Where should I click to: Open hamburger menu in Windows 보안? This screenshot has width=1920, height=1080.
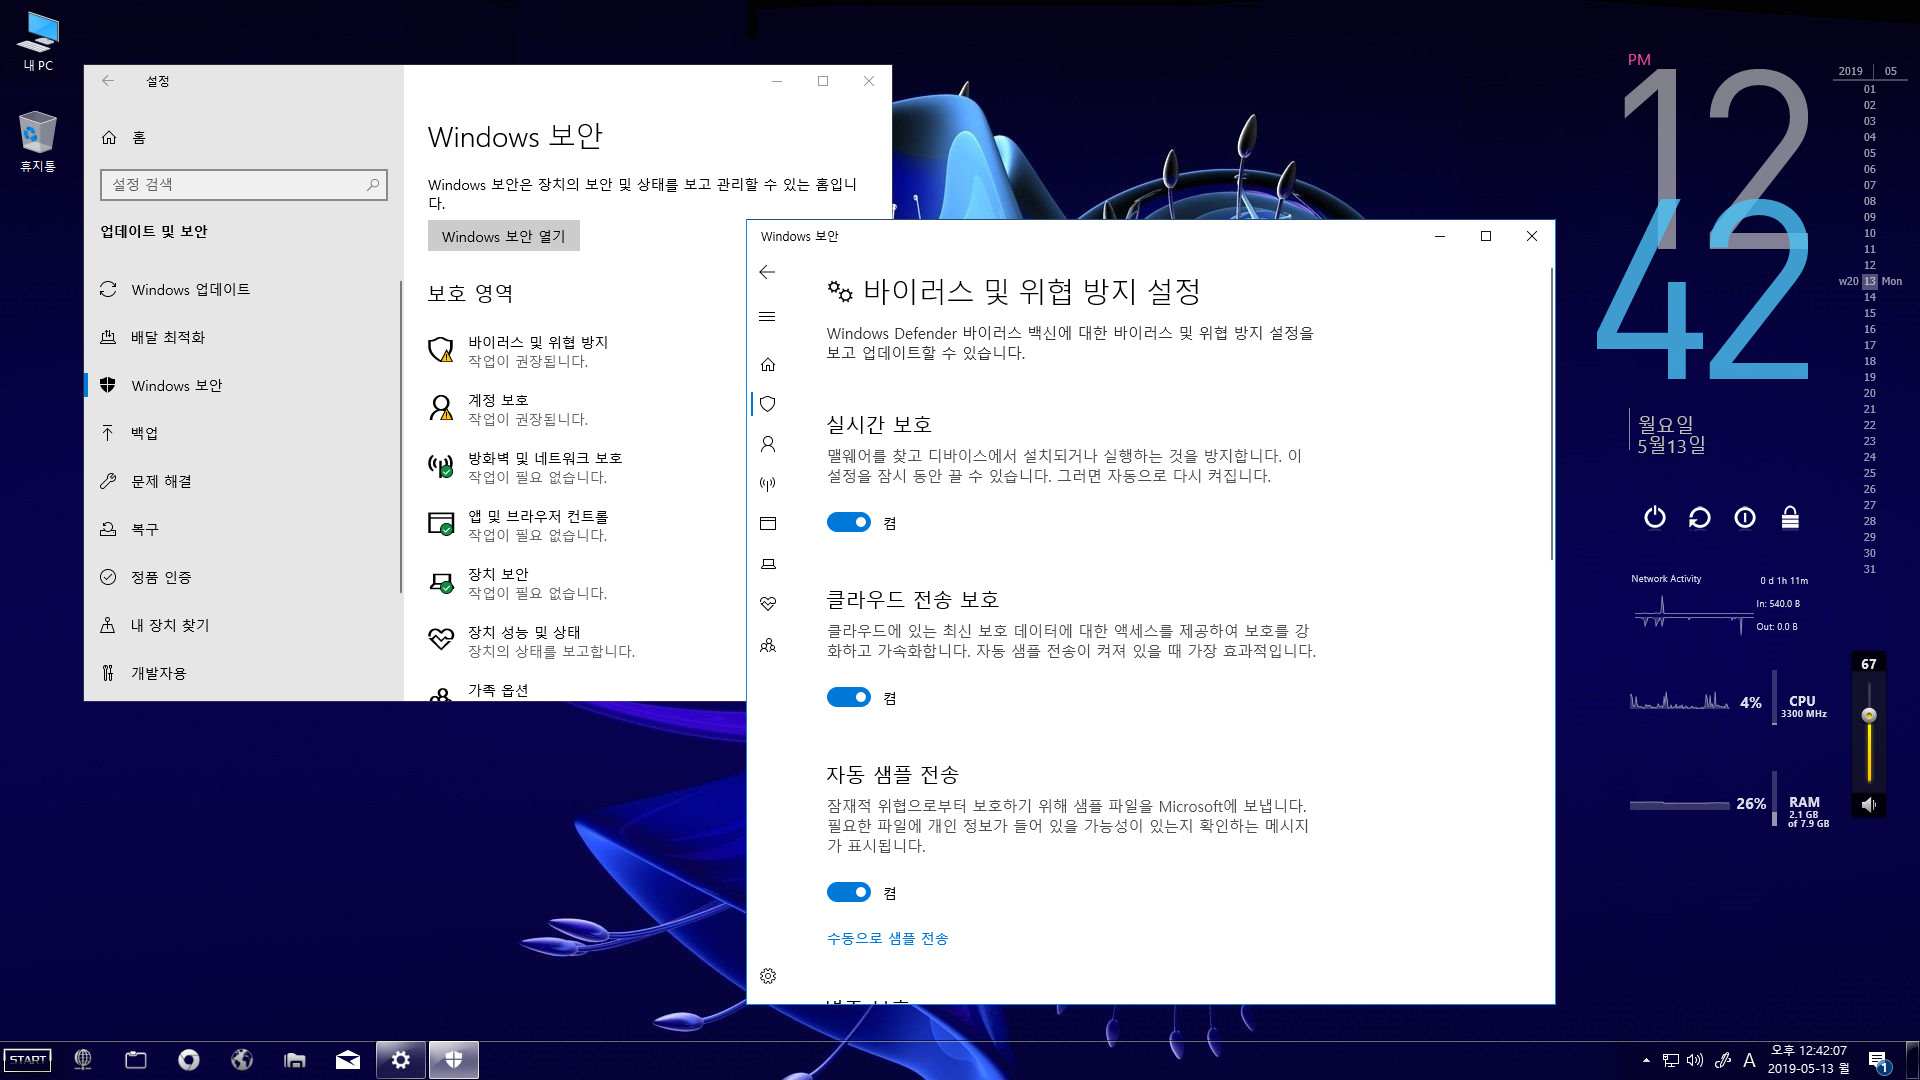tap(767, 317)
